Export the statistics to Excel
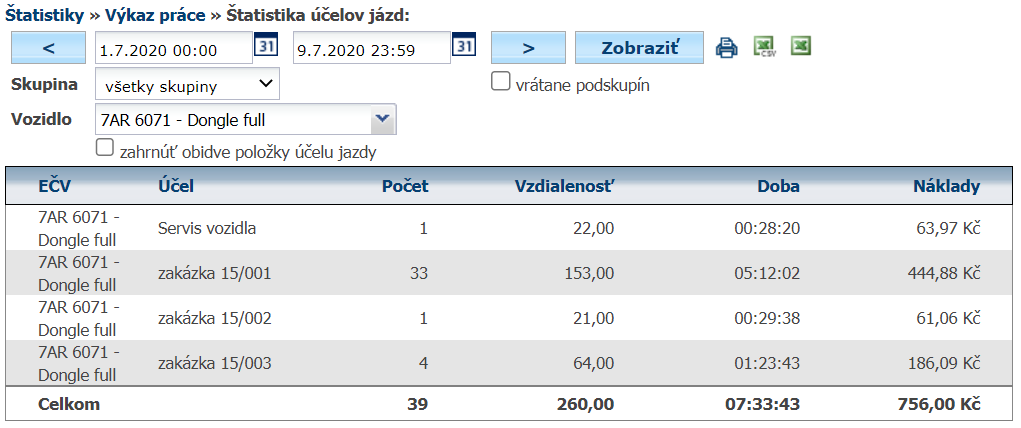This screenshot has height=428, width=1021. click(x=800, y=47)
